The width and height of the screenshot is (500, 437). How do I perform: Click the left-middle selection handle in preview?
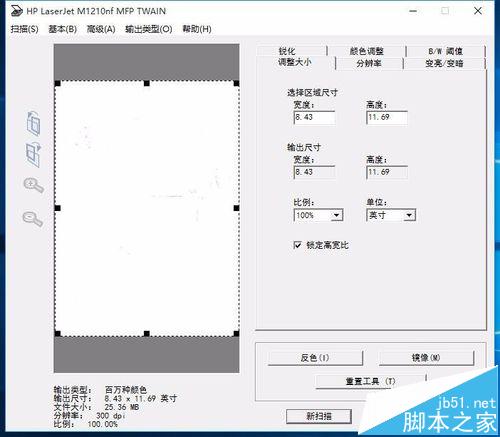pyautogui.click(x=58, y=208)
